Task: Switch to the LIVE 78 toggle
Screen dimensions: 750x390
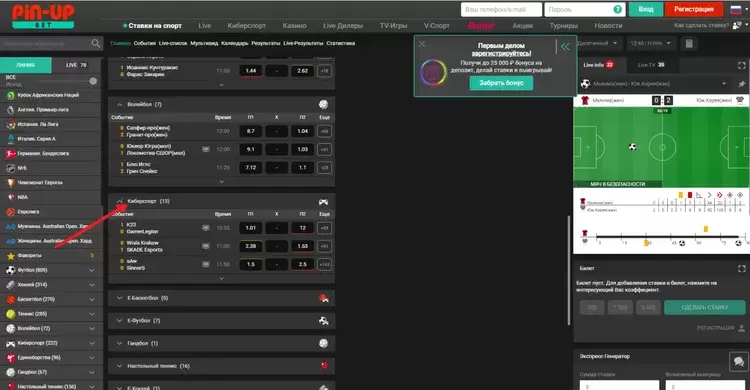Action: pos(76,65)
